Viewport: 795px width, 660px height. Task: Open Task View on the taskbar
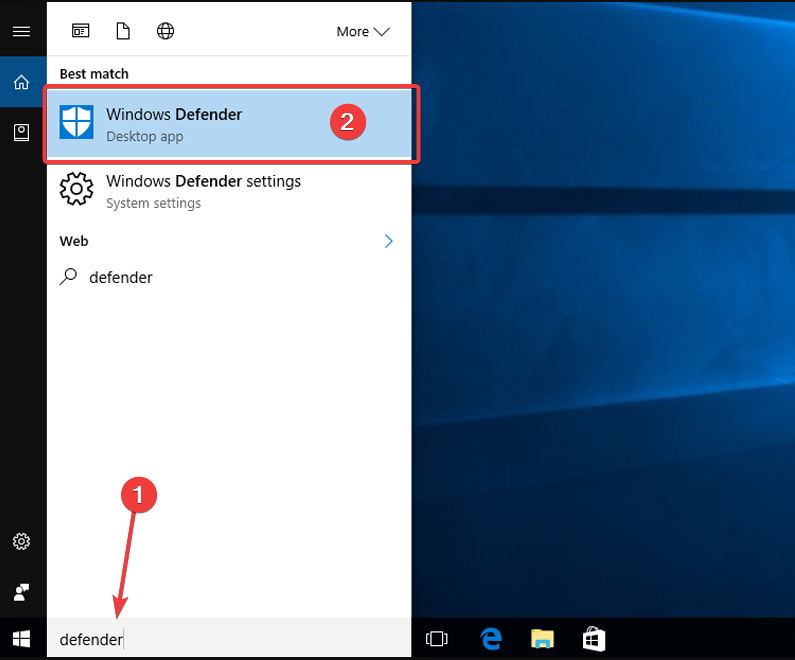pyautogui.click(x=437, y=639)
